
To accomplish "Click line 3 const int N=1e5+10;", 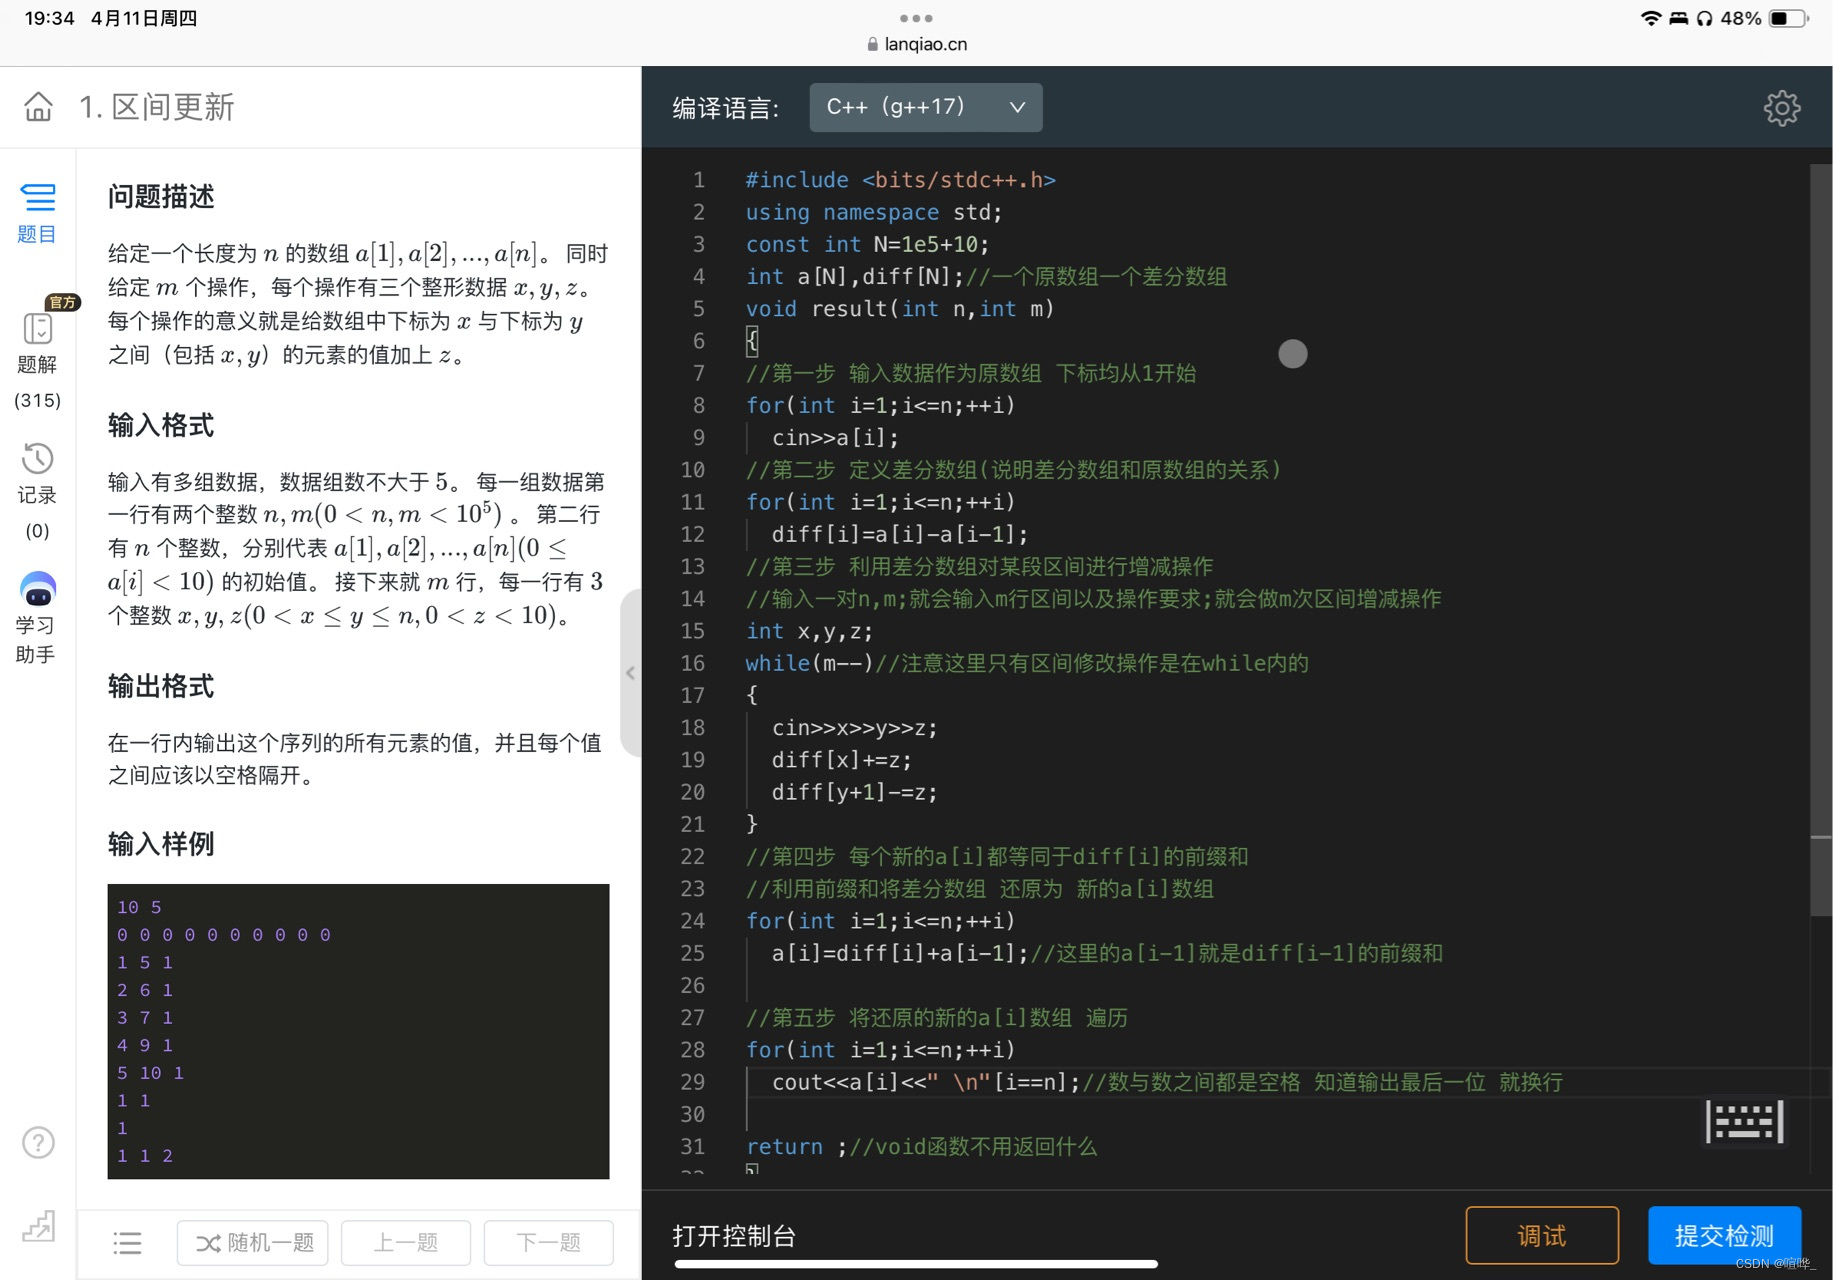I will (x=867, y=244).
